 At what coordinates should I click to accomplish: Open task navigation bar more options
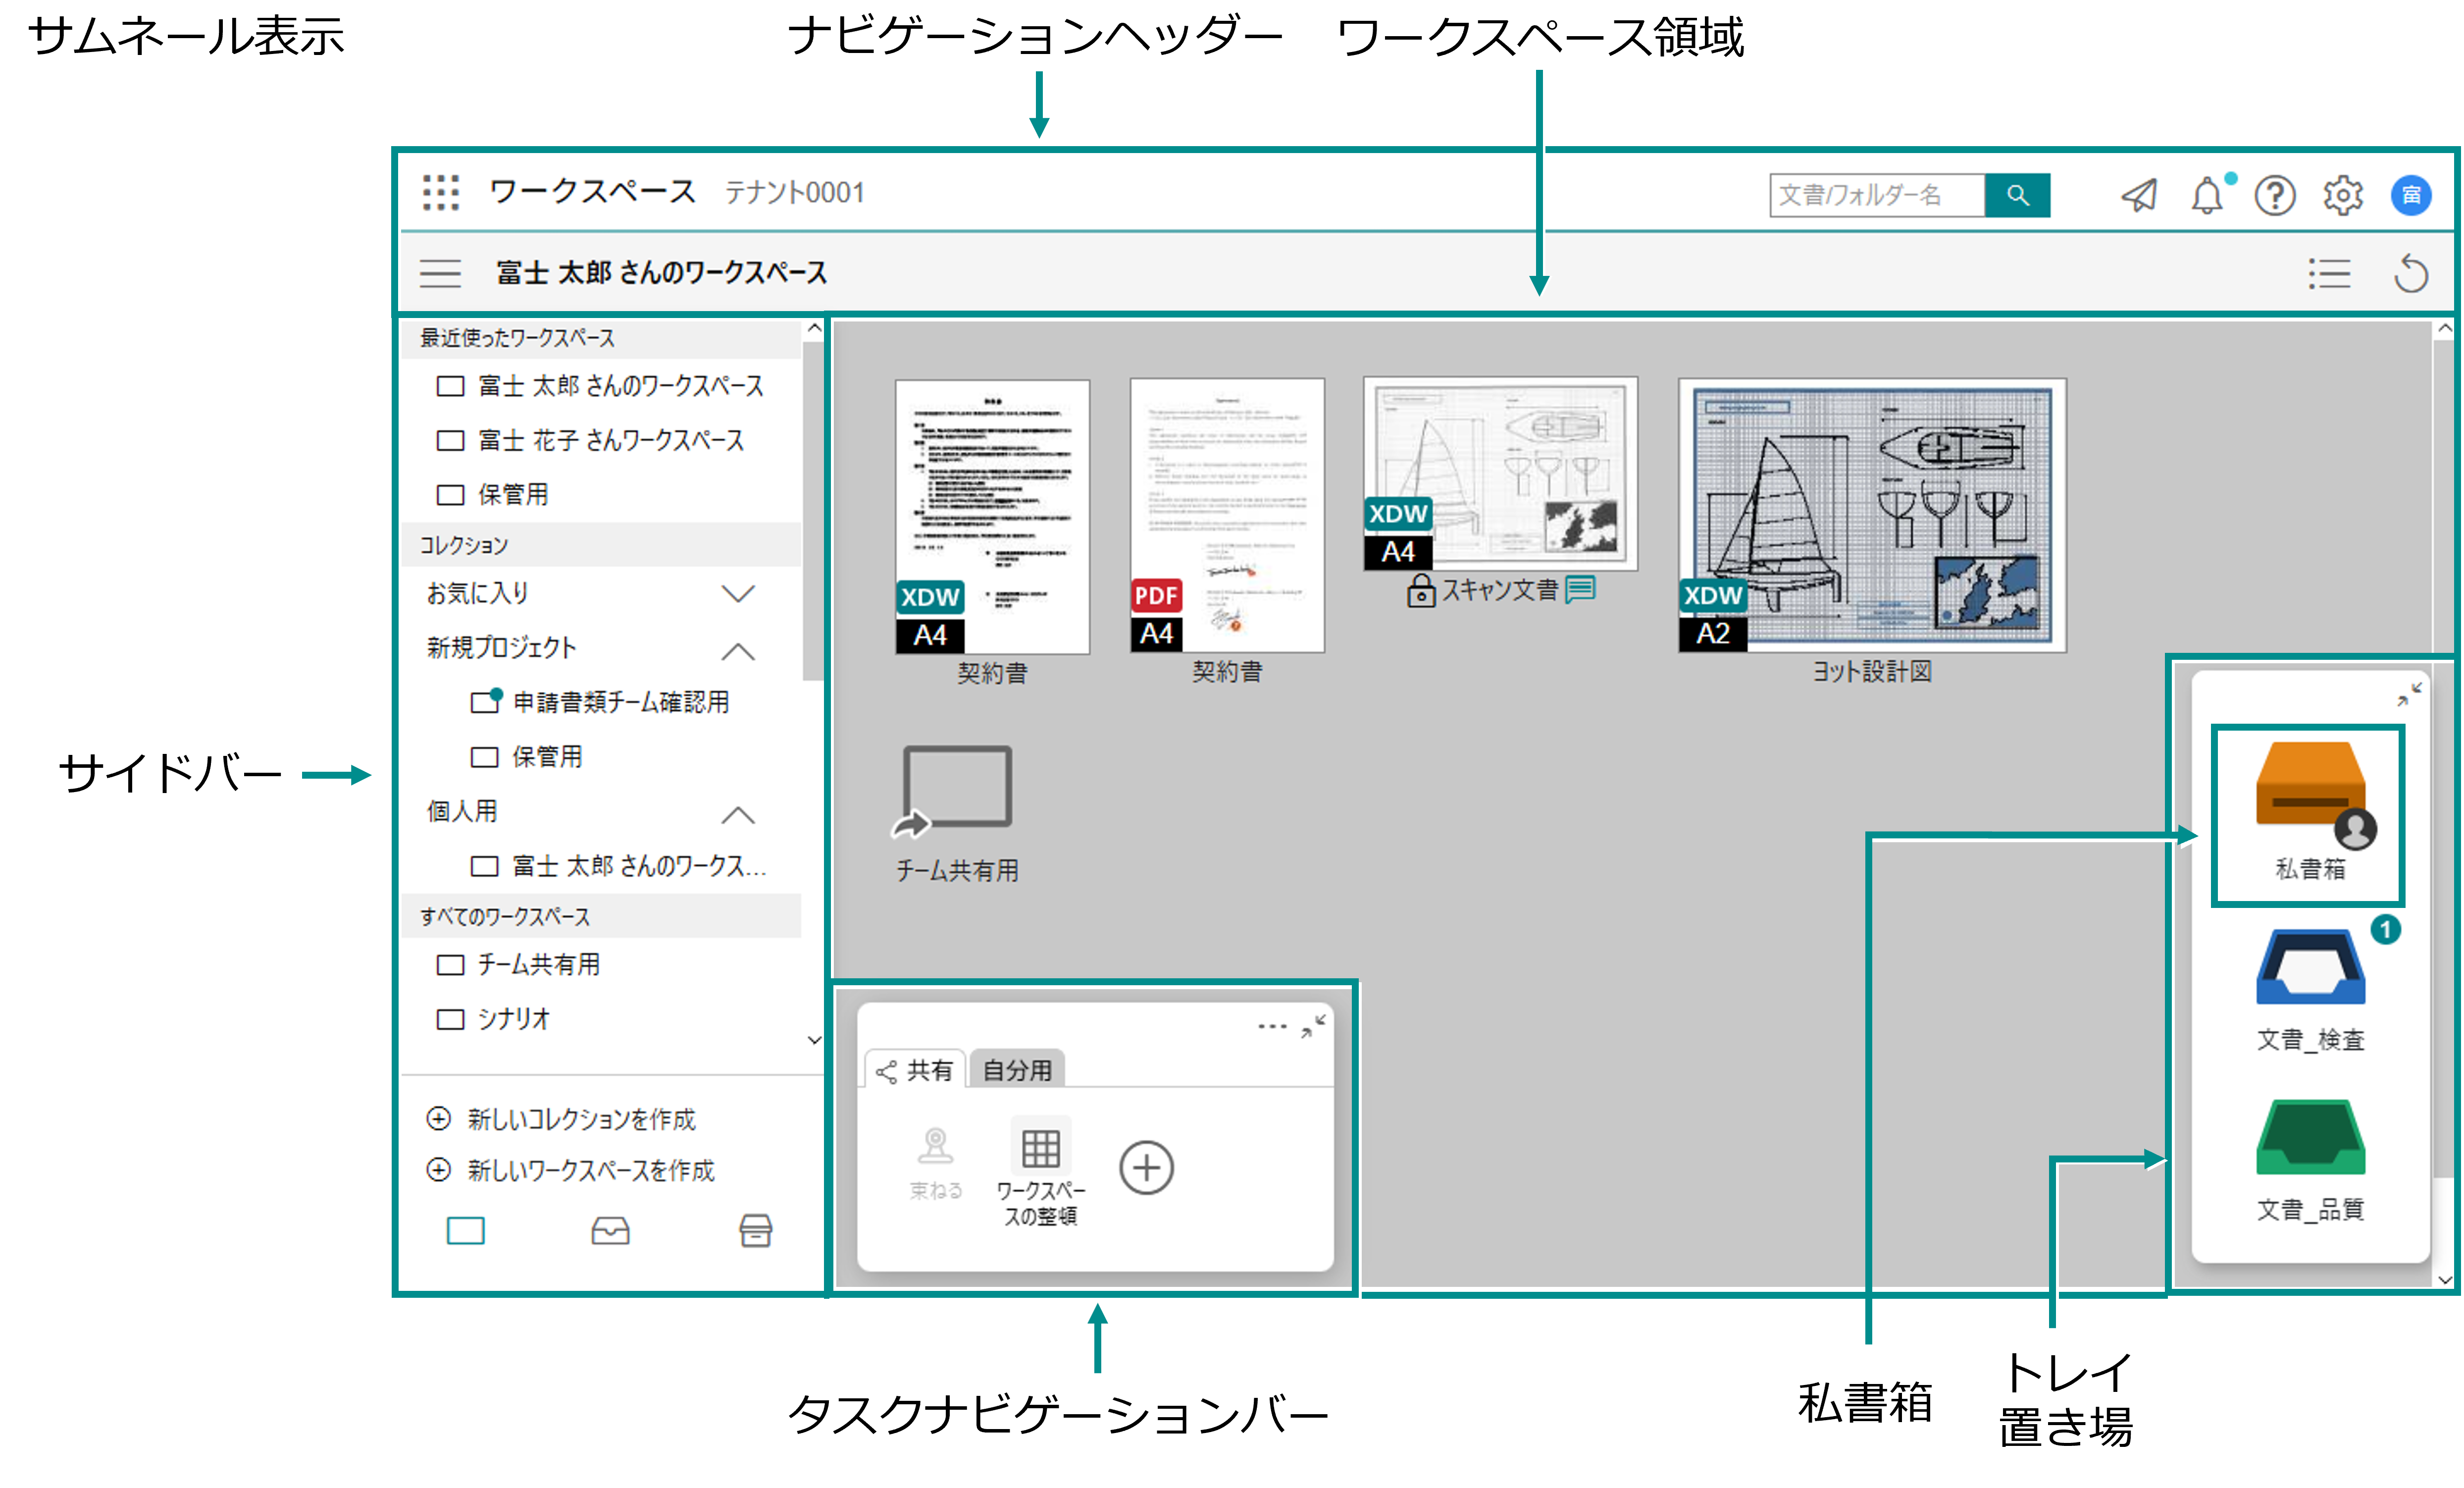coord(1272,1026)
